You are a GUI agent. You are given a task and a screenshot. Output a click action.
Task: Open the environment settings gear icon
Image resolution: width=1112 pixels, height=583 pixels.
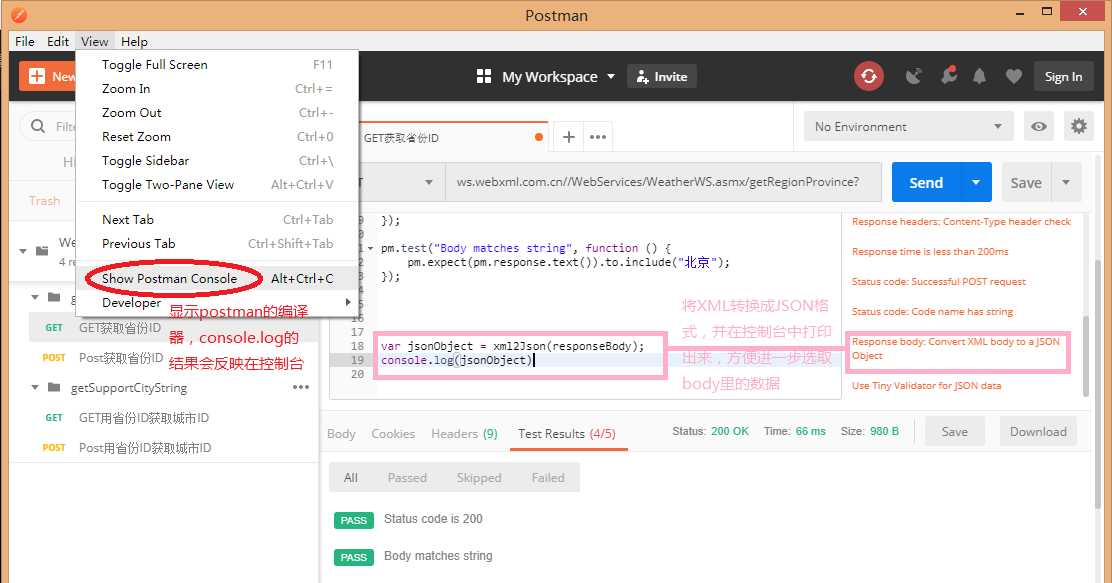1079,126
